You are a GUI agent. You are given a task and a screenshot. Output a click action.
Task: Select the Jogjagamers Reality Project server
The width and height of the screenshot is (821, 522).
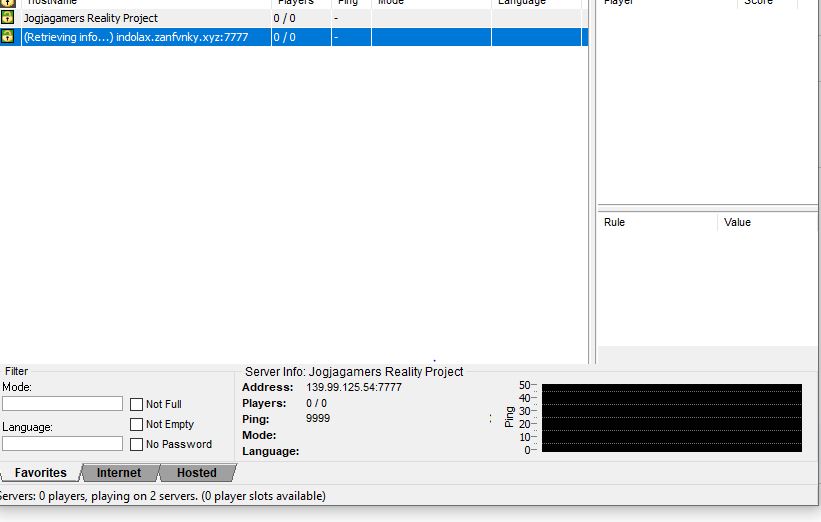point(294,18)
